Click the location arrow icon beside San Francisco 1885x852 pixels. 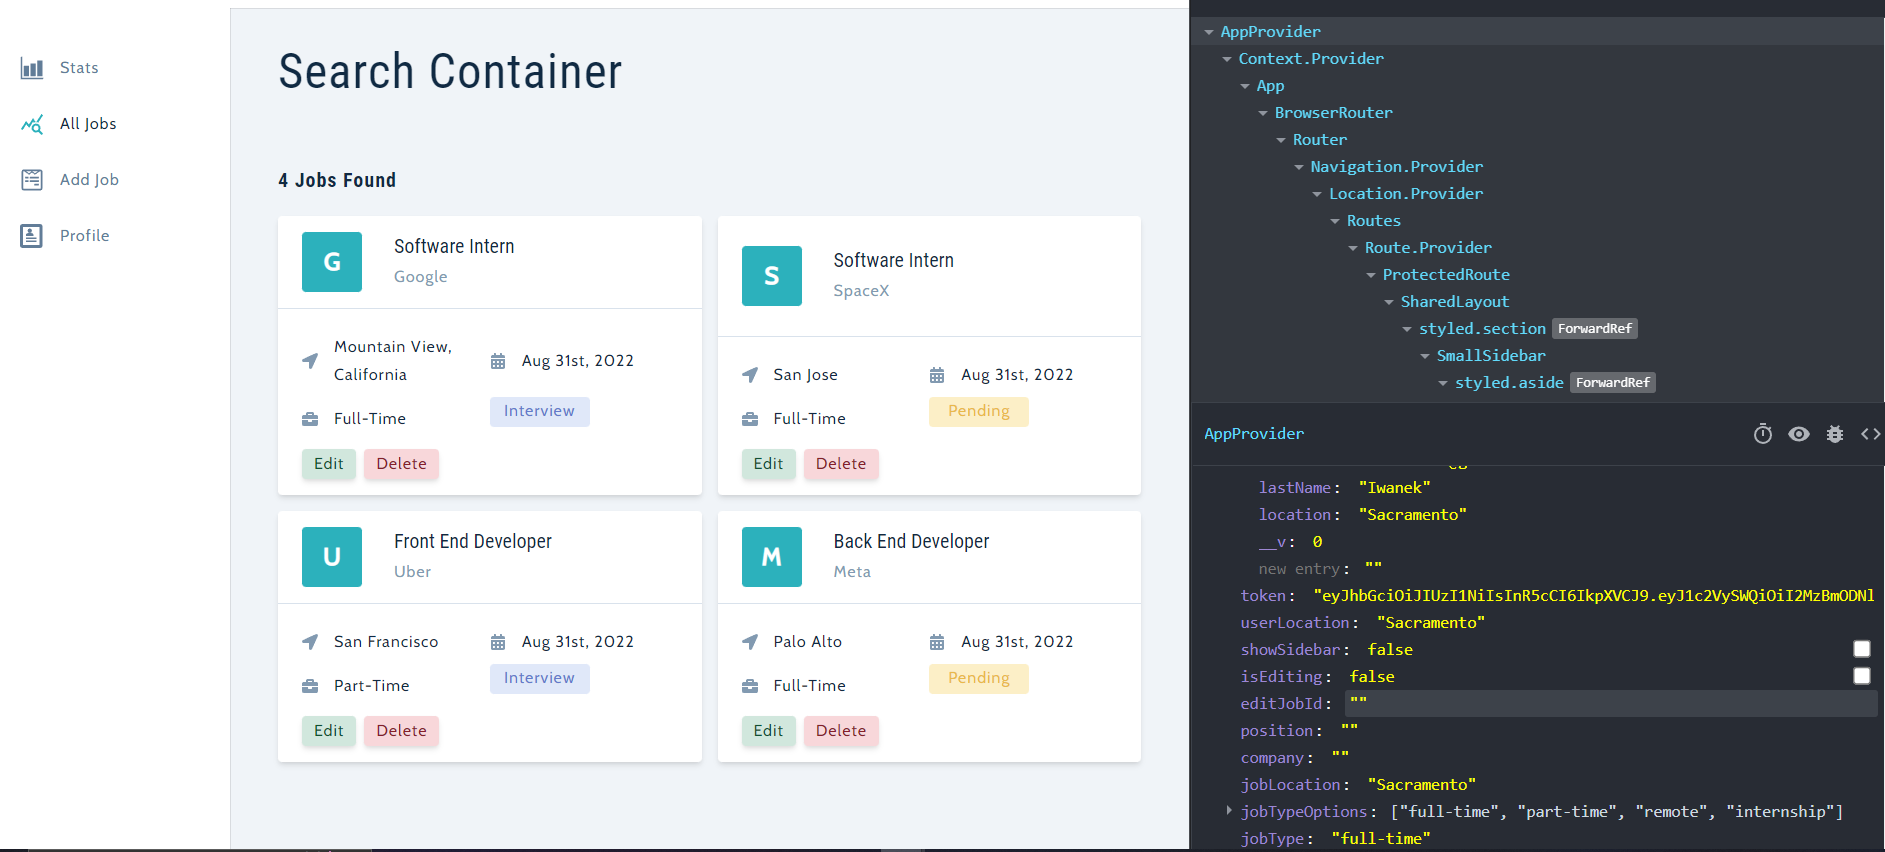pos(310,642)
